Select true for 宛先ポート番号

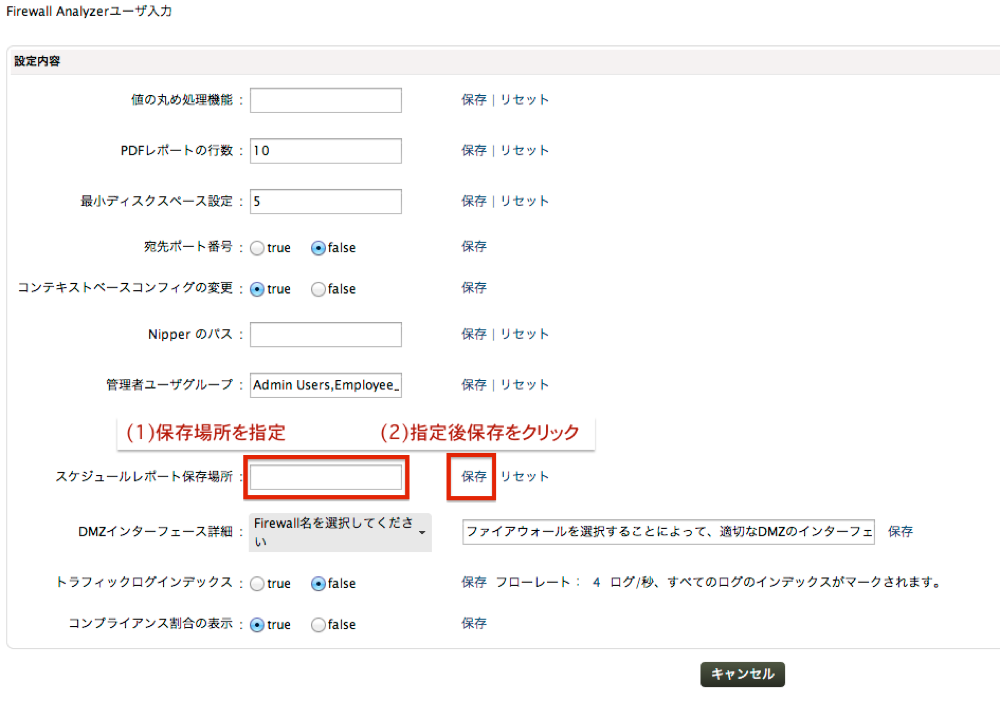click(257, 248)
